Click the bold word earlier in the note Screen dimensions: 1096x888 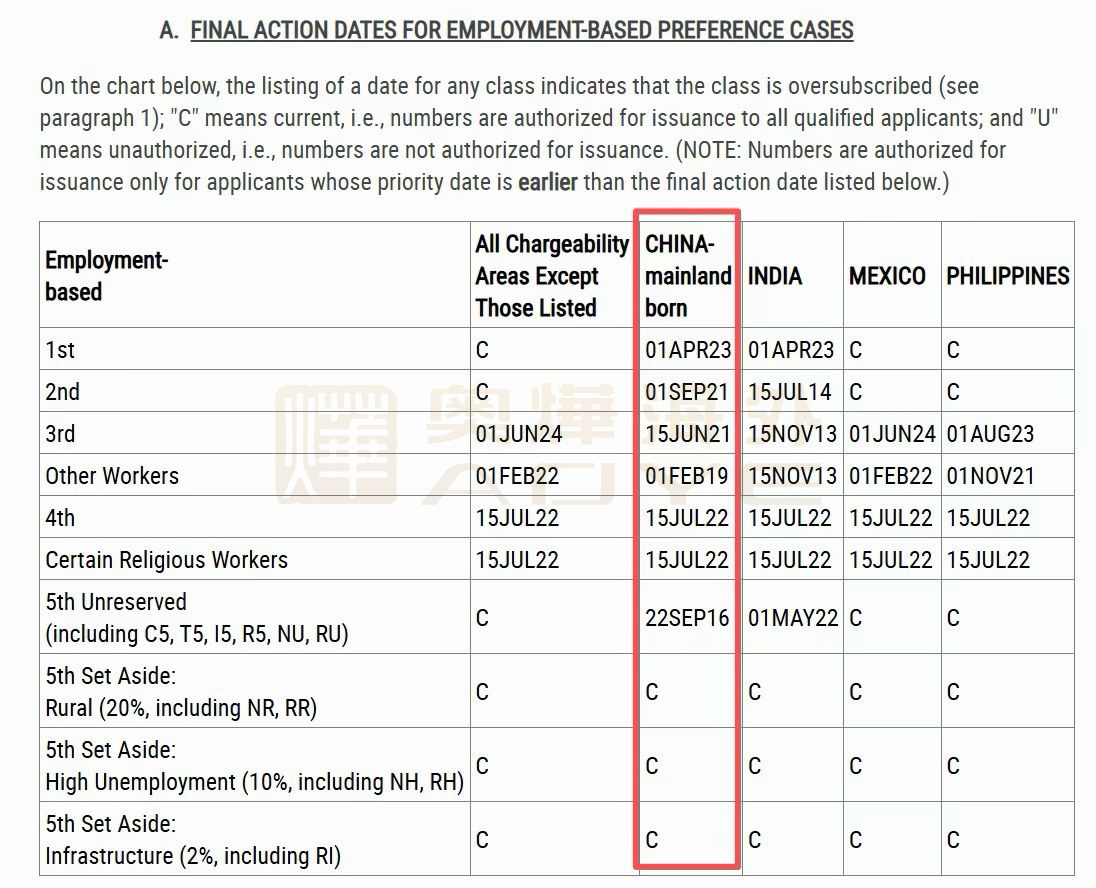click(547, 183)
